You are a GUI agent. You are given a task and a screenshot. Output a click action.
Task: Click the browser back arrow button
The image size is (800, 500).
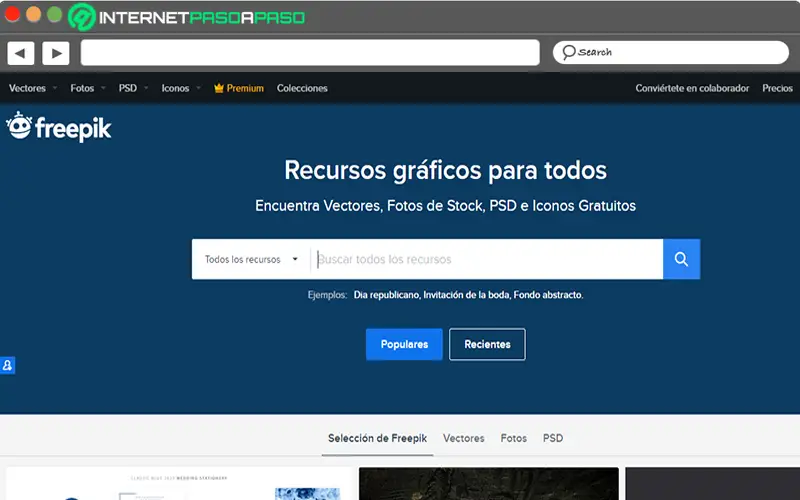click(x=21, y=53)
